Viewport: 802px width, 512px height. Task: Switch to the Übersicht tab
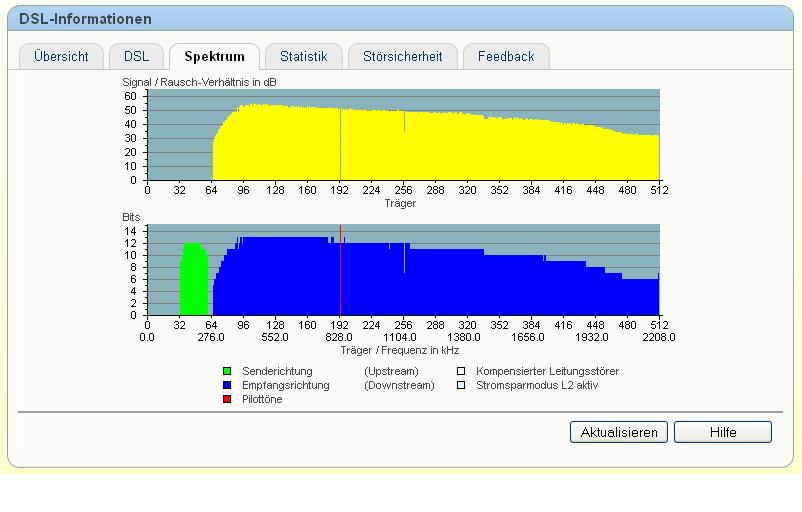(61, 56)
